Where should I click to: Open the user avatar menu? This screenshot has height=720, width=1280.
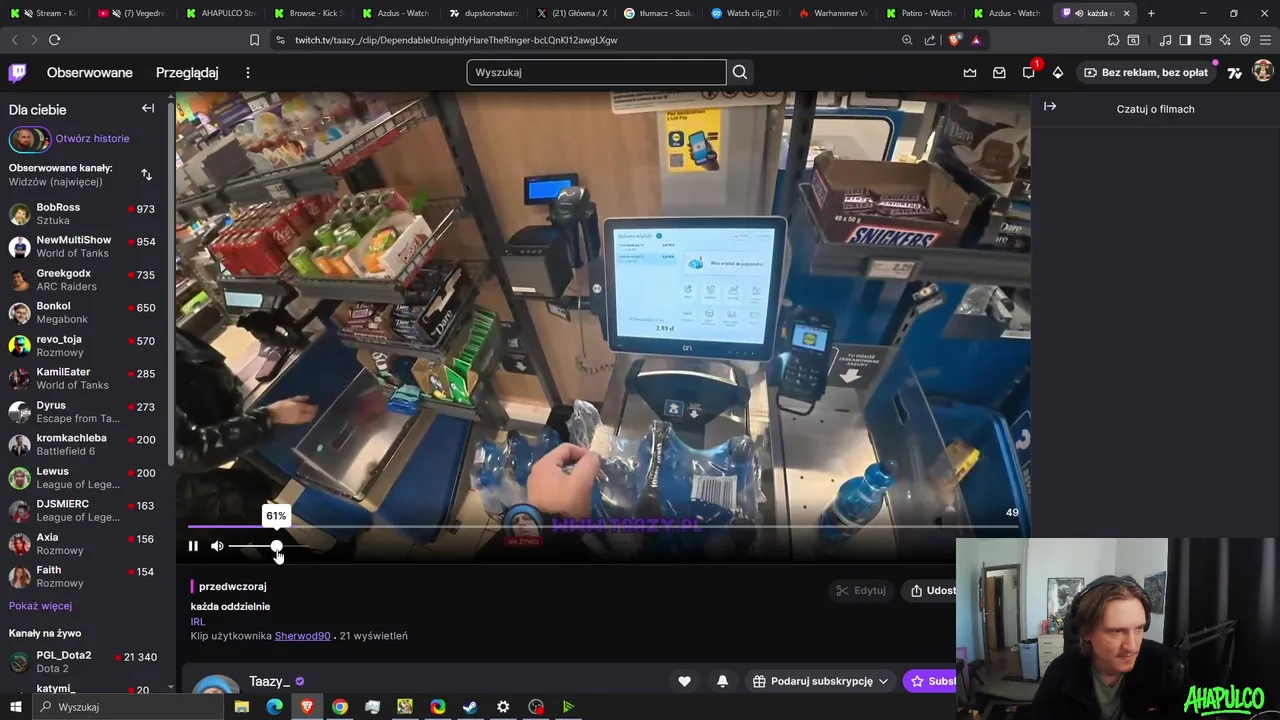1263,72
